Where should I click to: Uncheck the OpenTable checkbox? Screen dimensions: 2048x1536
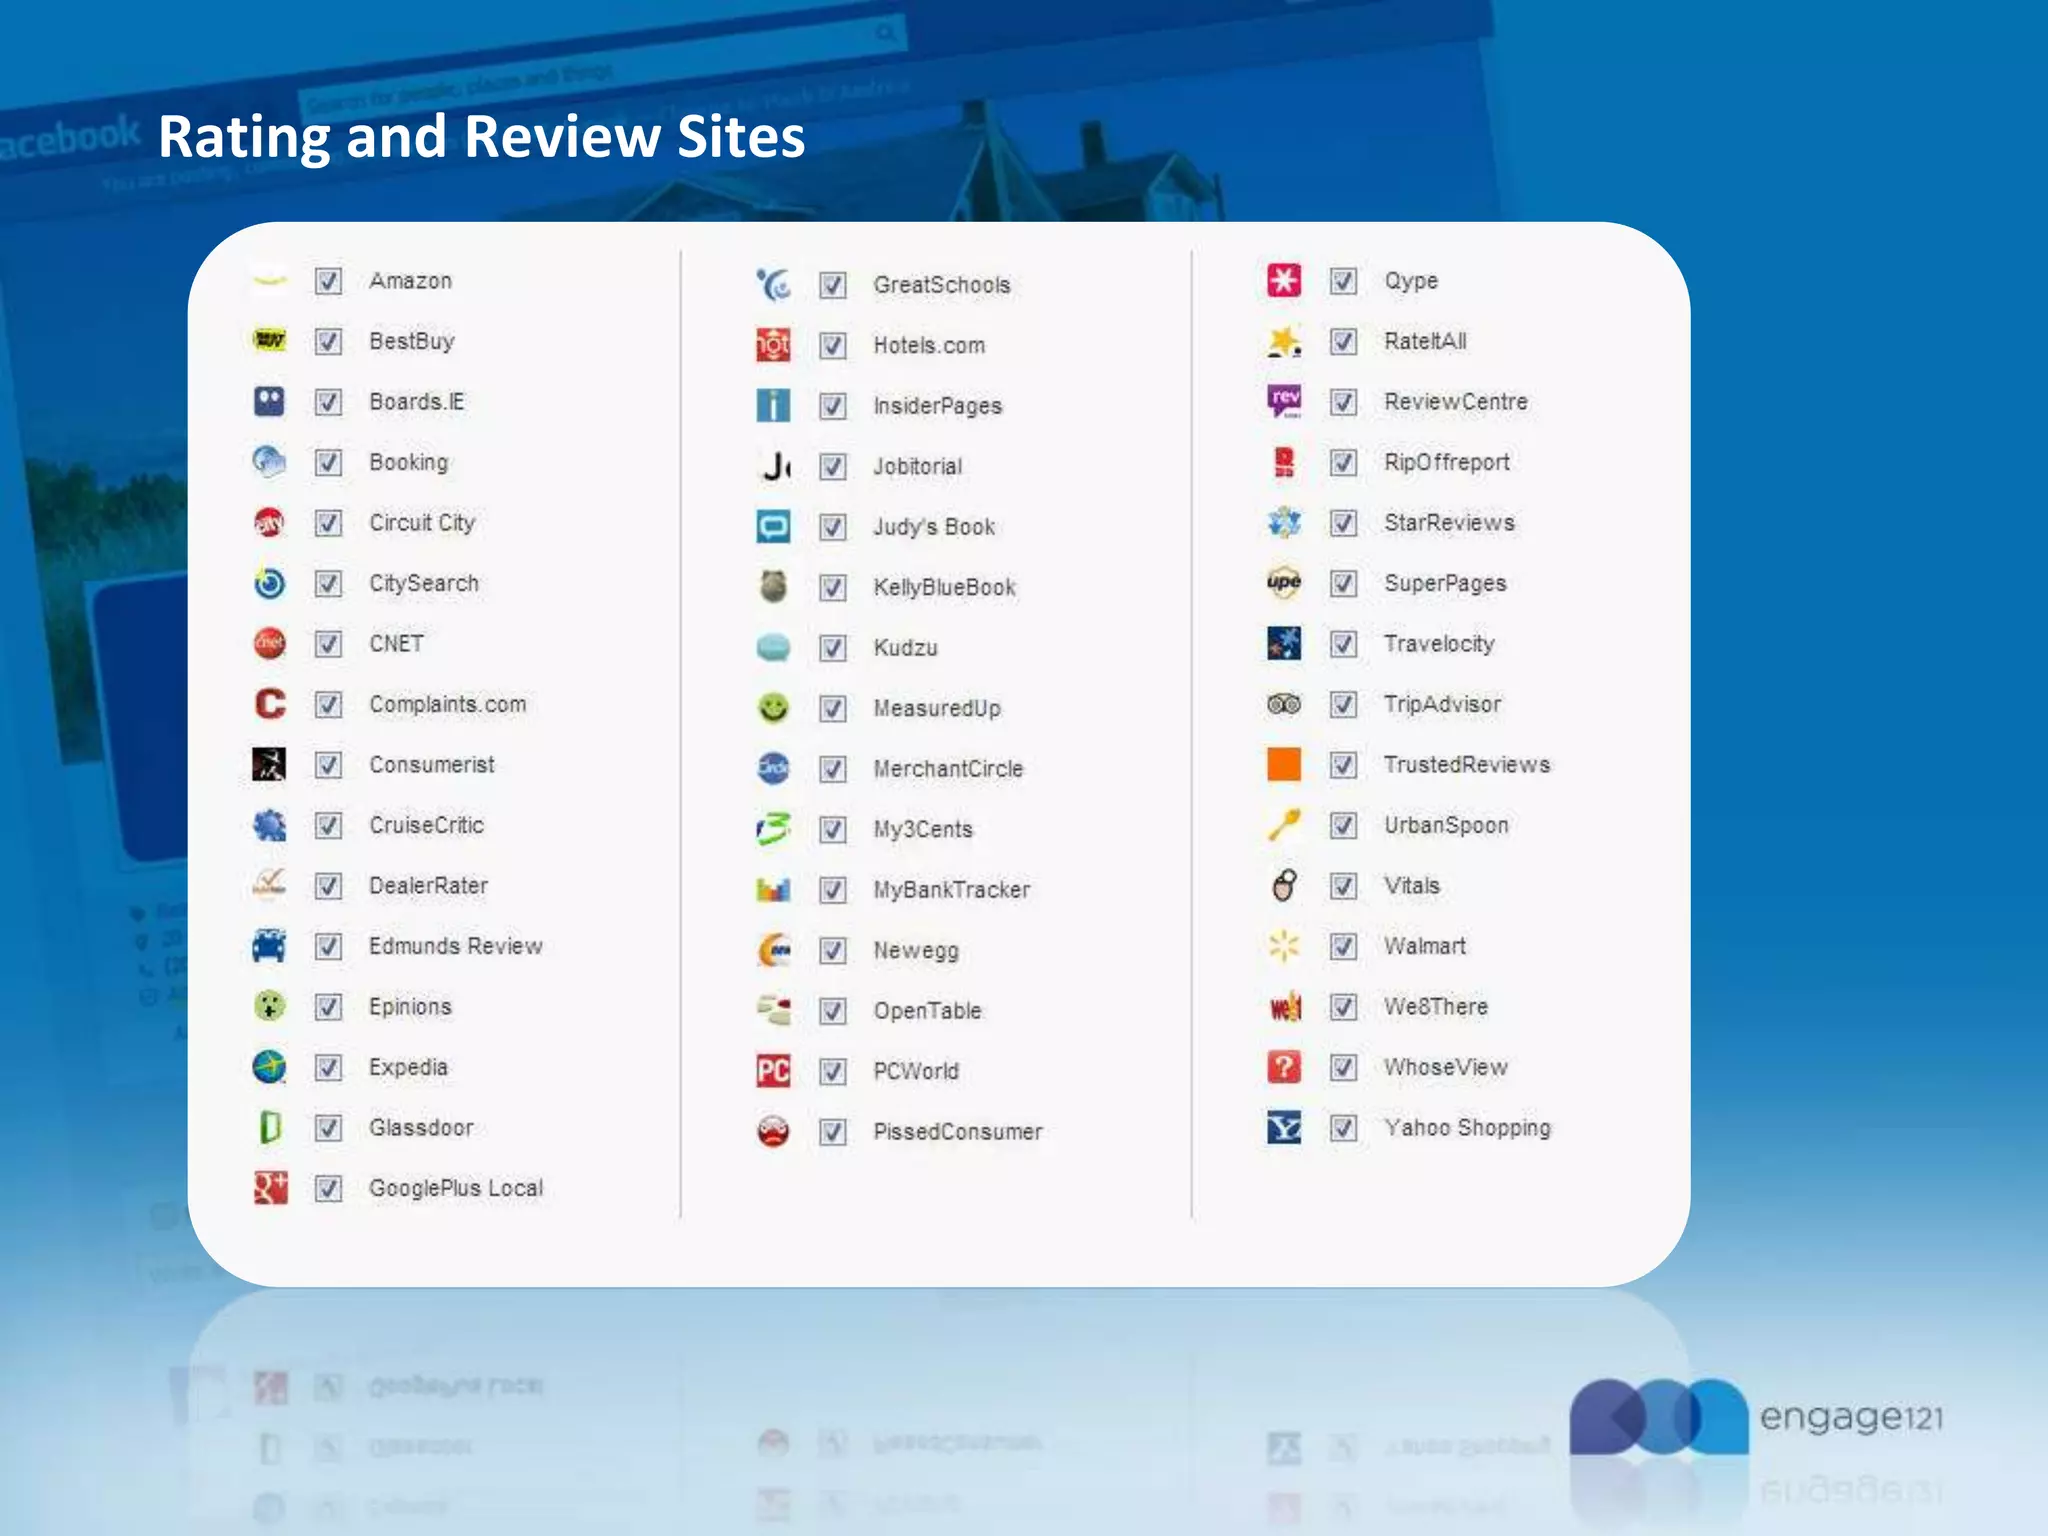pyautogui.click(x=832, y=1011)
